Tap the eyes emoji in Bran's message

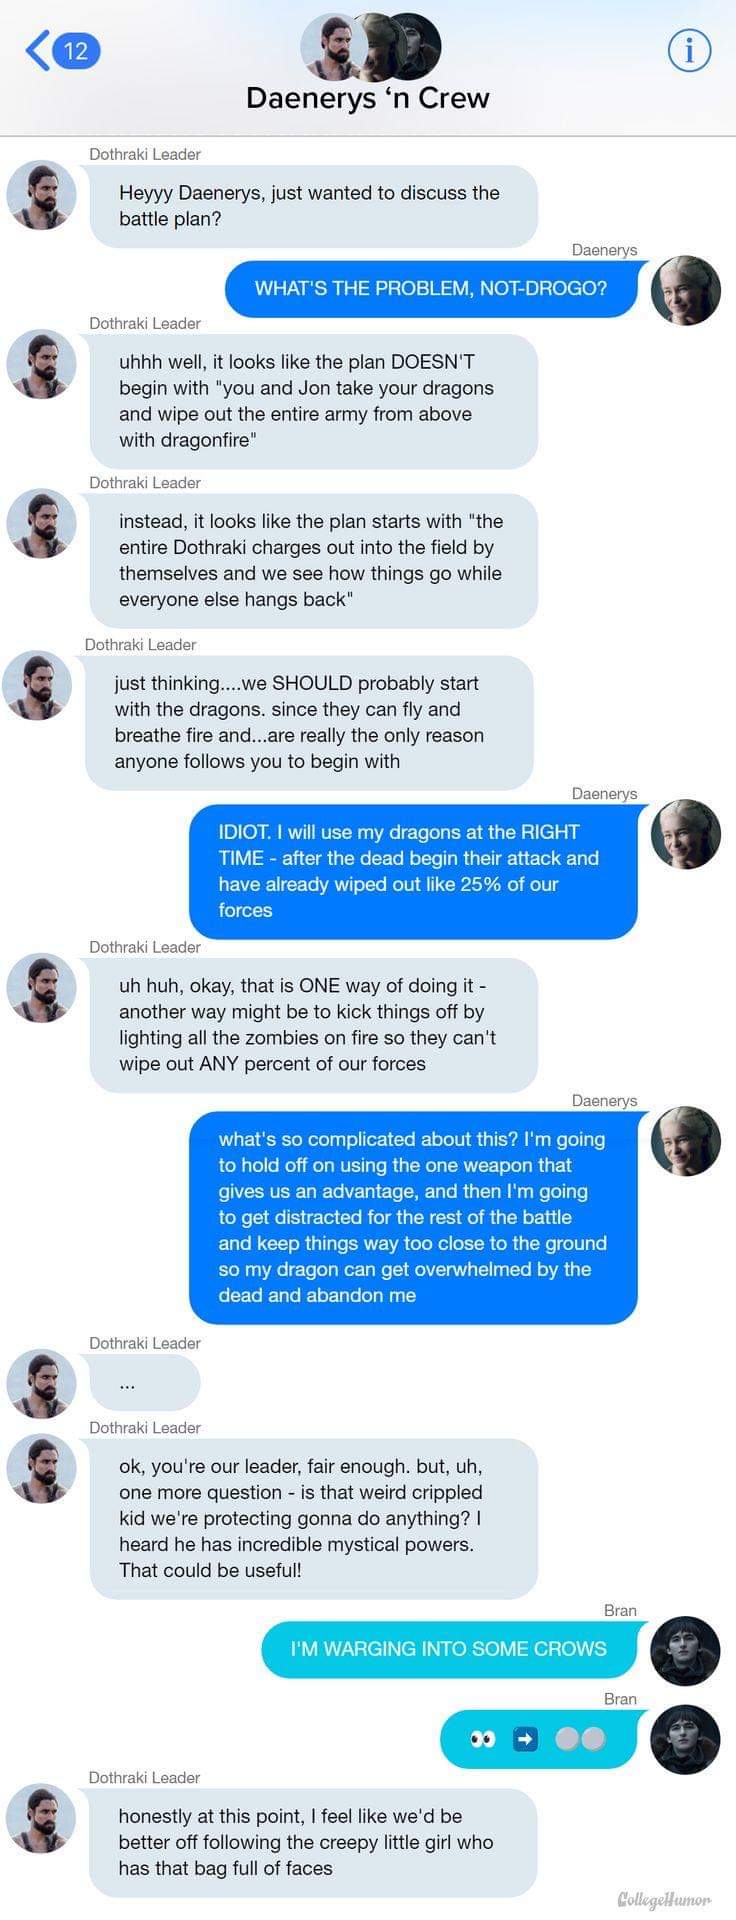tap(483, 1740)
